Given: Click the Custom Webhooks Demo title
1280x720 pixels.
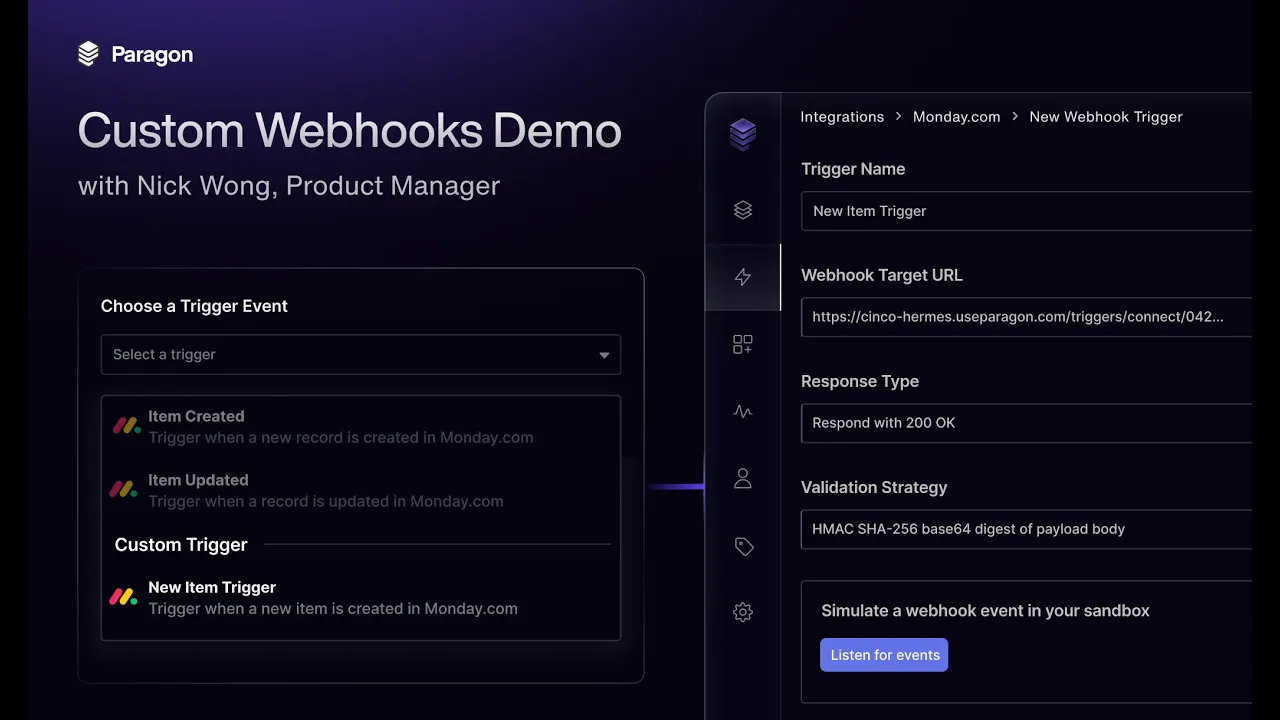Looking at the screenshot, I should coord(350,131).
